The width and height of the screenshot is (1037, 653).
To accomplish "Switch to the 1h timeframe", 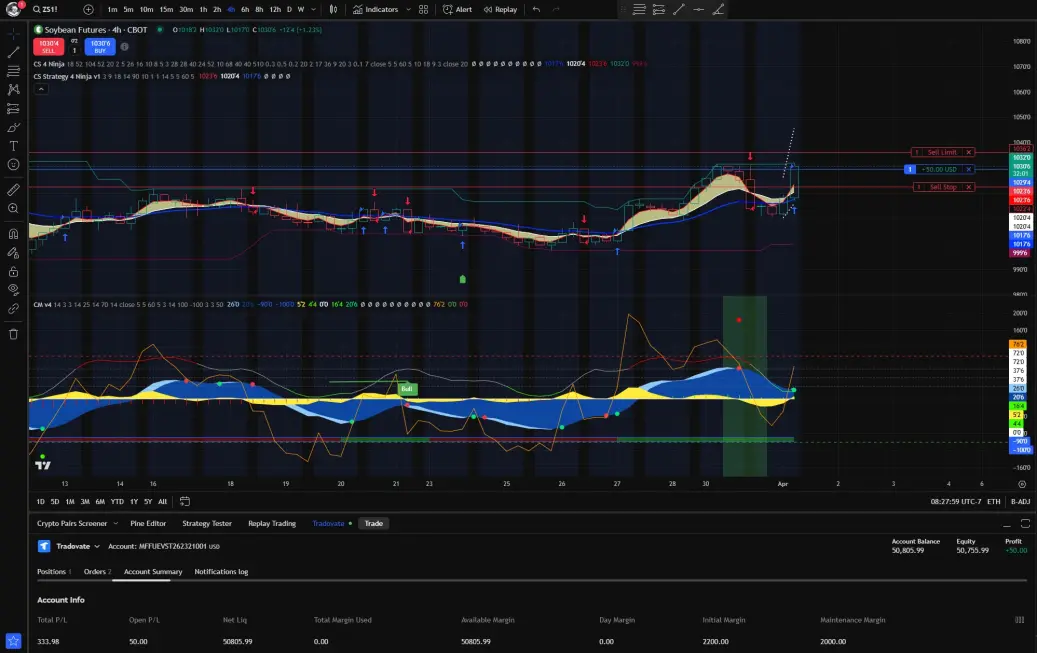I will pos(203,9).
